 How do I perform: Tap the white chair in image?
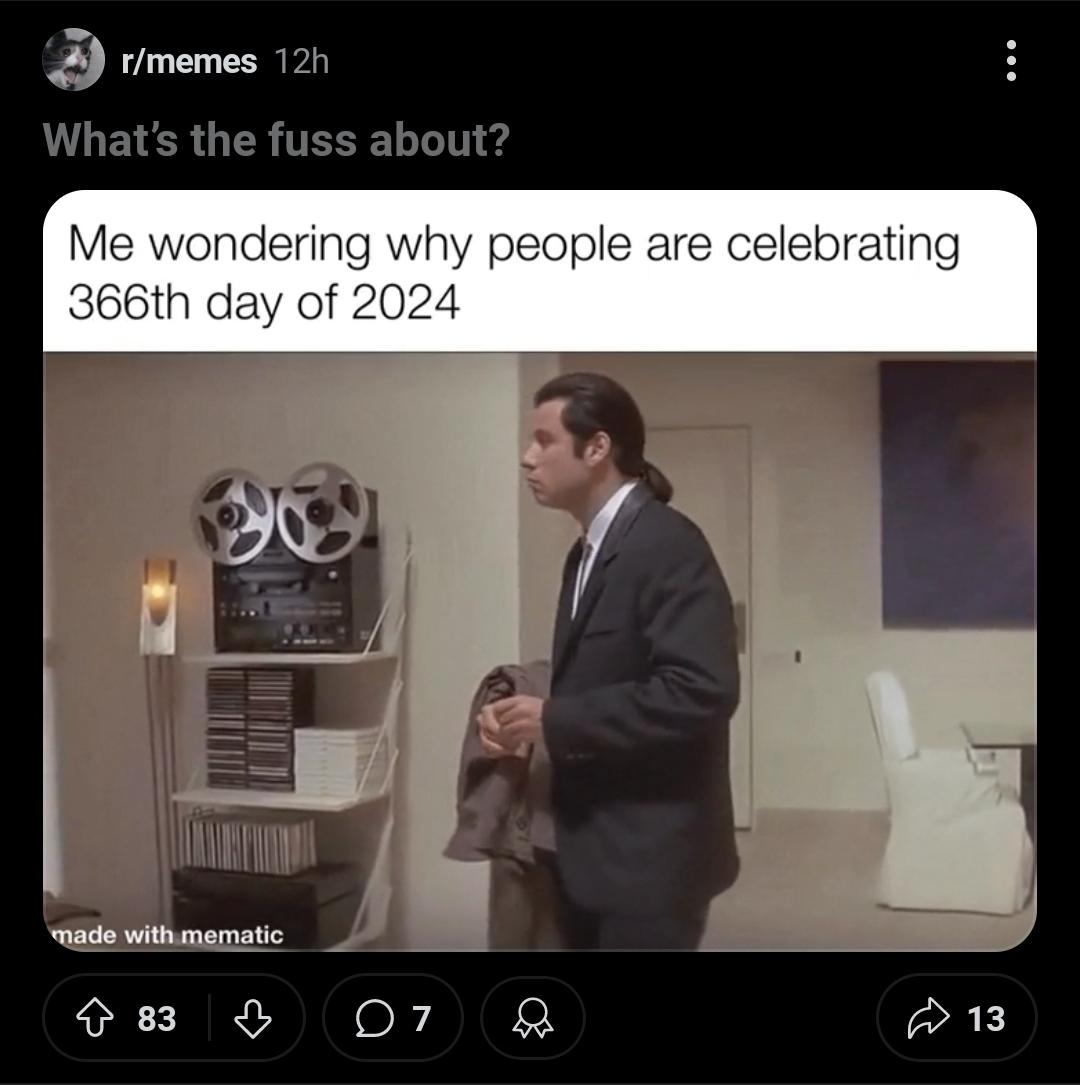pyautogui.click(x=948, y=792)
